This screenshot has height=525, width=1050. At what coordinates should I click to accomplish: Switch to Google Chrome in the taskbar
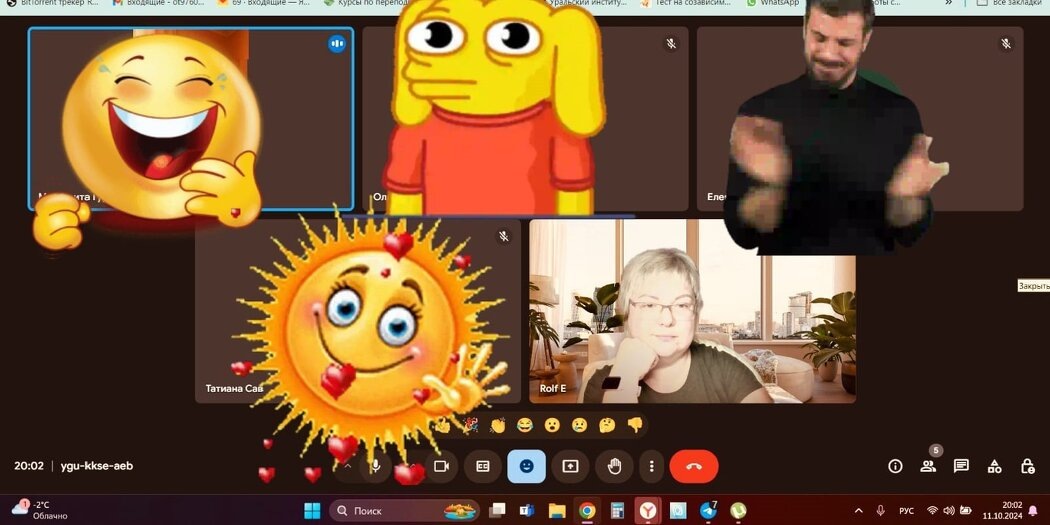(587, 511)
